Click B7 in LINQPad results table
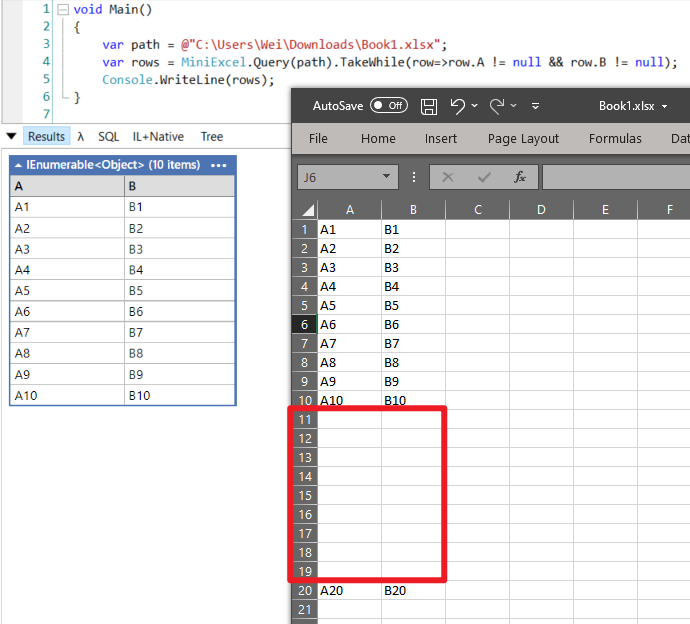This screenshot has width=690, height=624. pyautogui.click(x=180, y=332)
